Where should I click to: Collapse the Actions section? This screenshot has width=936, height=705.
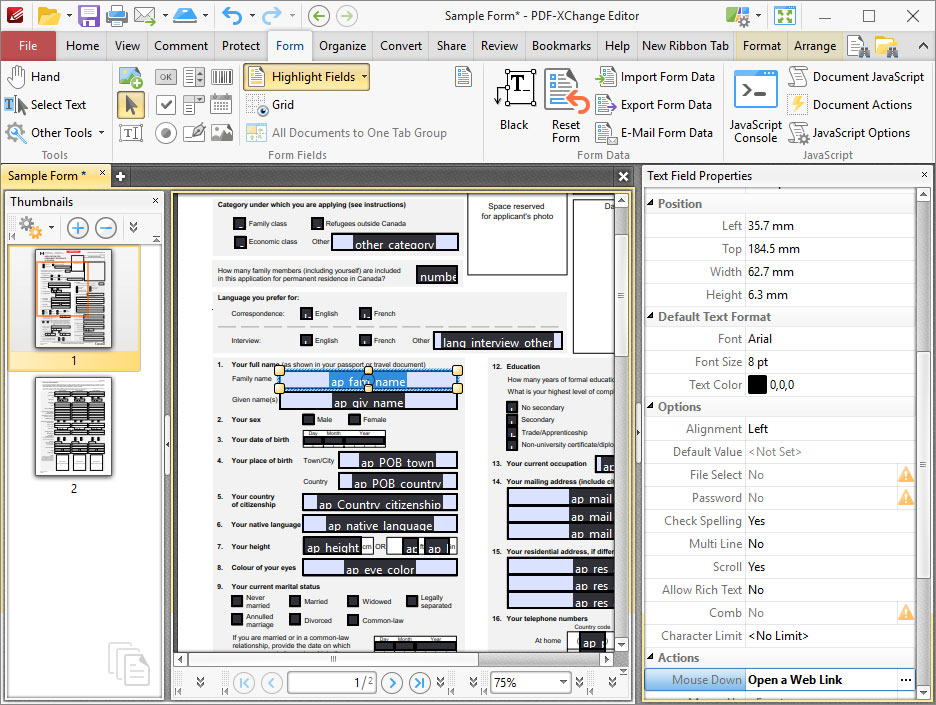pos(651,657)
